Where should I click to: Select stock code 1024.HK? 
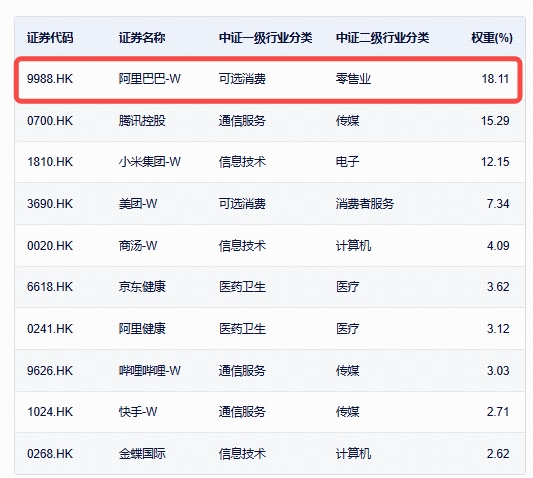[50, 412]
